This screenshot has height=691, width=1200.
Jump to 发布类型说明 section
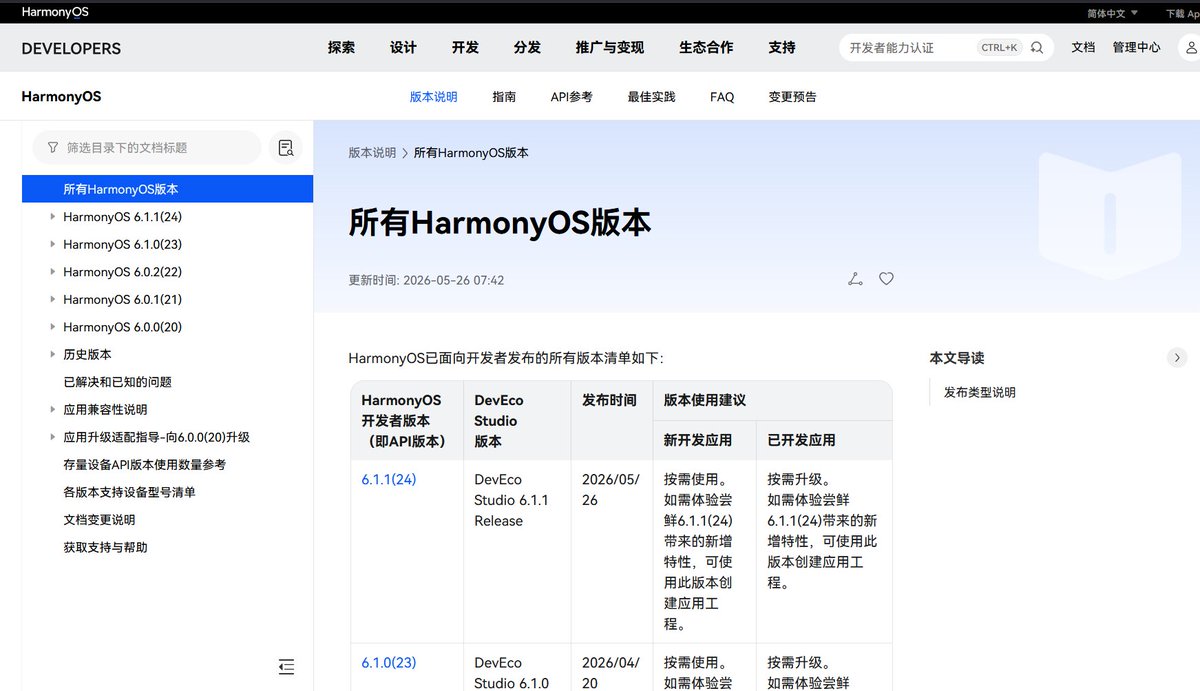click(980, 392)
